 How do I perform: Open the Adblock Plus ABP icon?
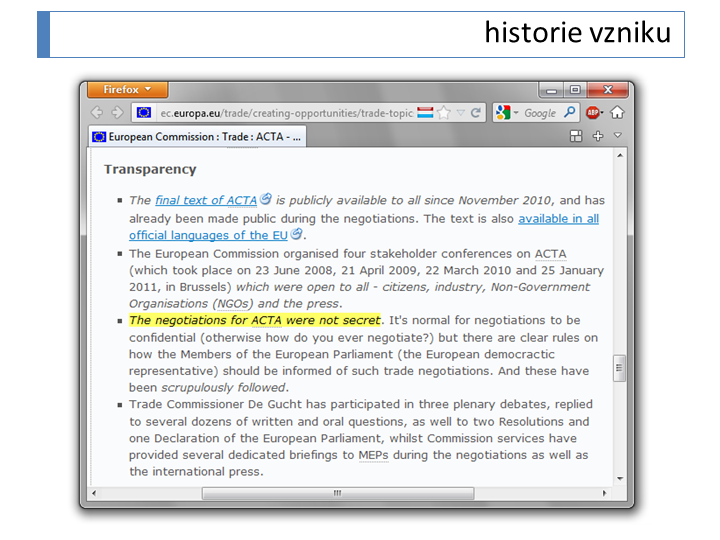tap(594, 113)
